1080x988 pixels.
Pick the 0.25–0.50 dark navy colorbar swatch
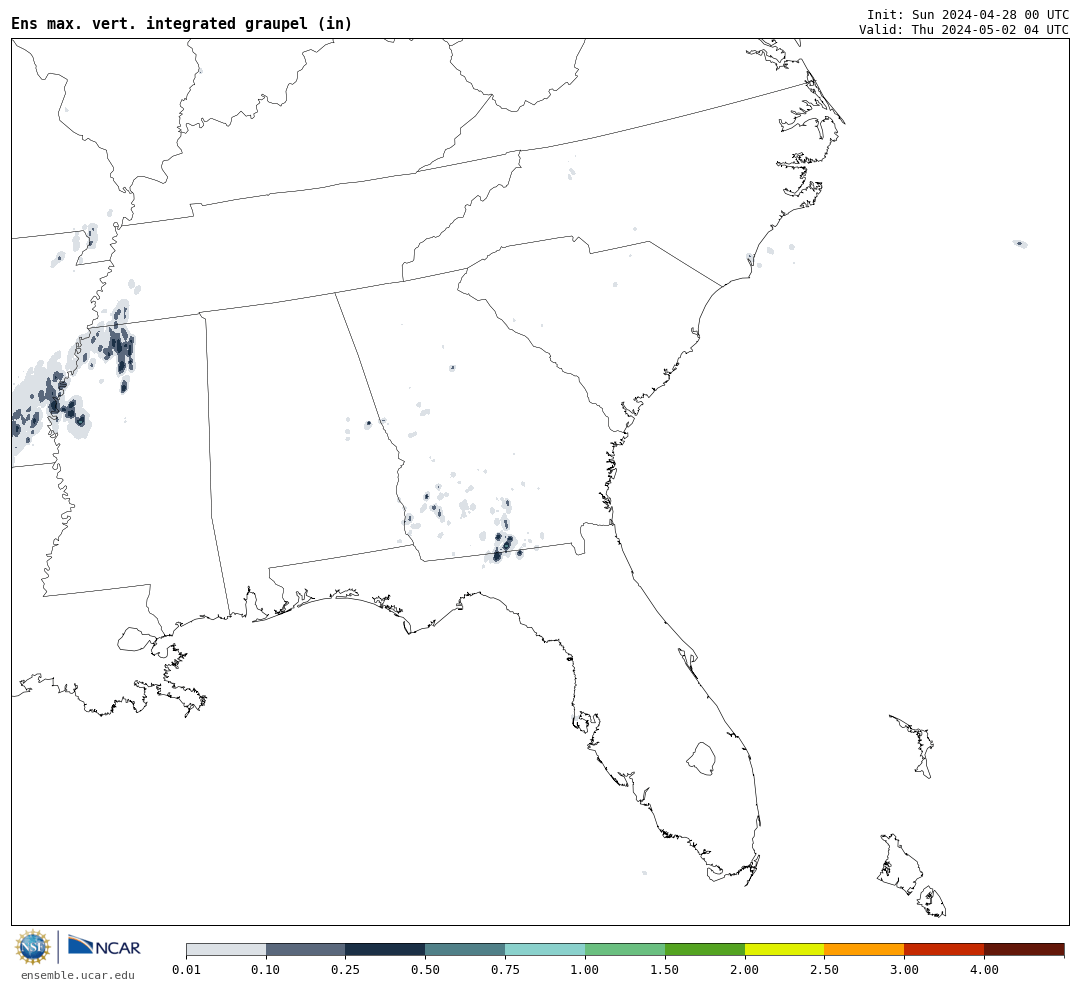pos(386,949)
